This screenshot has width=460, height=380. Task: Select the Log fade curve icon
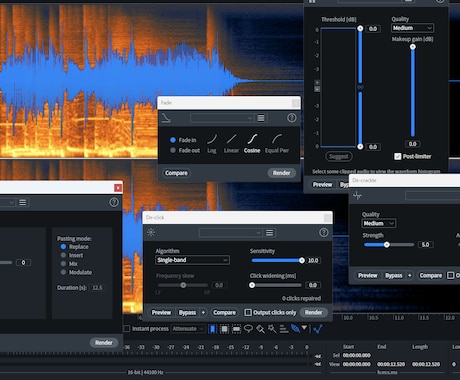(212, 139)
